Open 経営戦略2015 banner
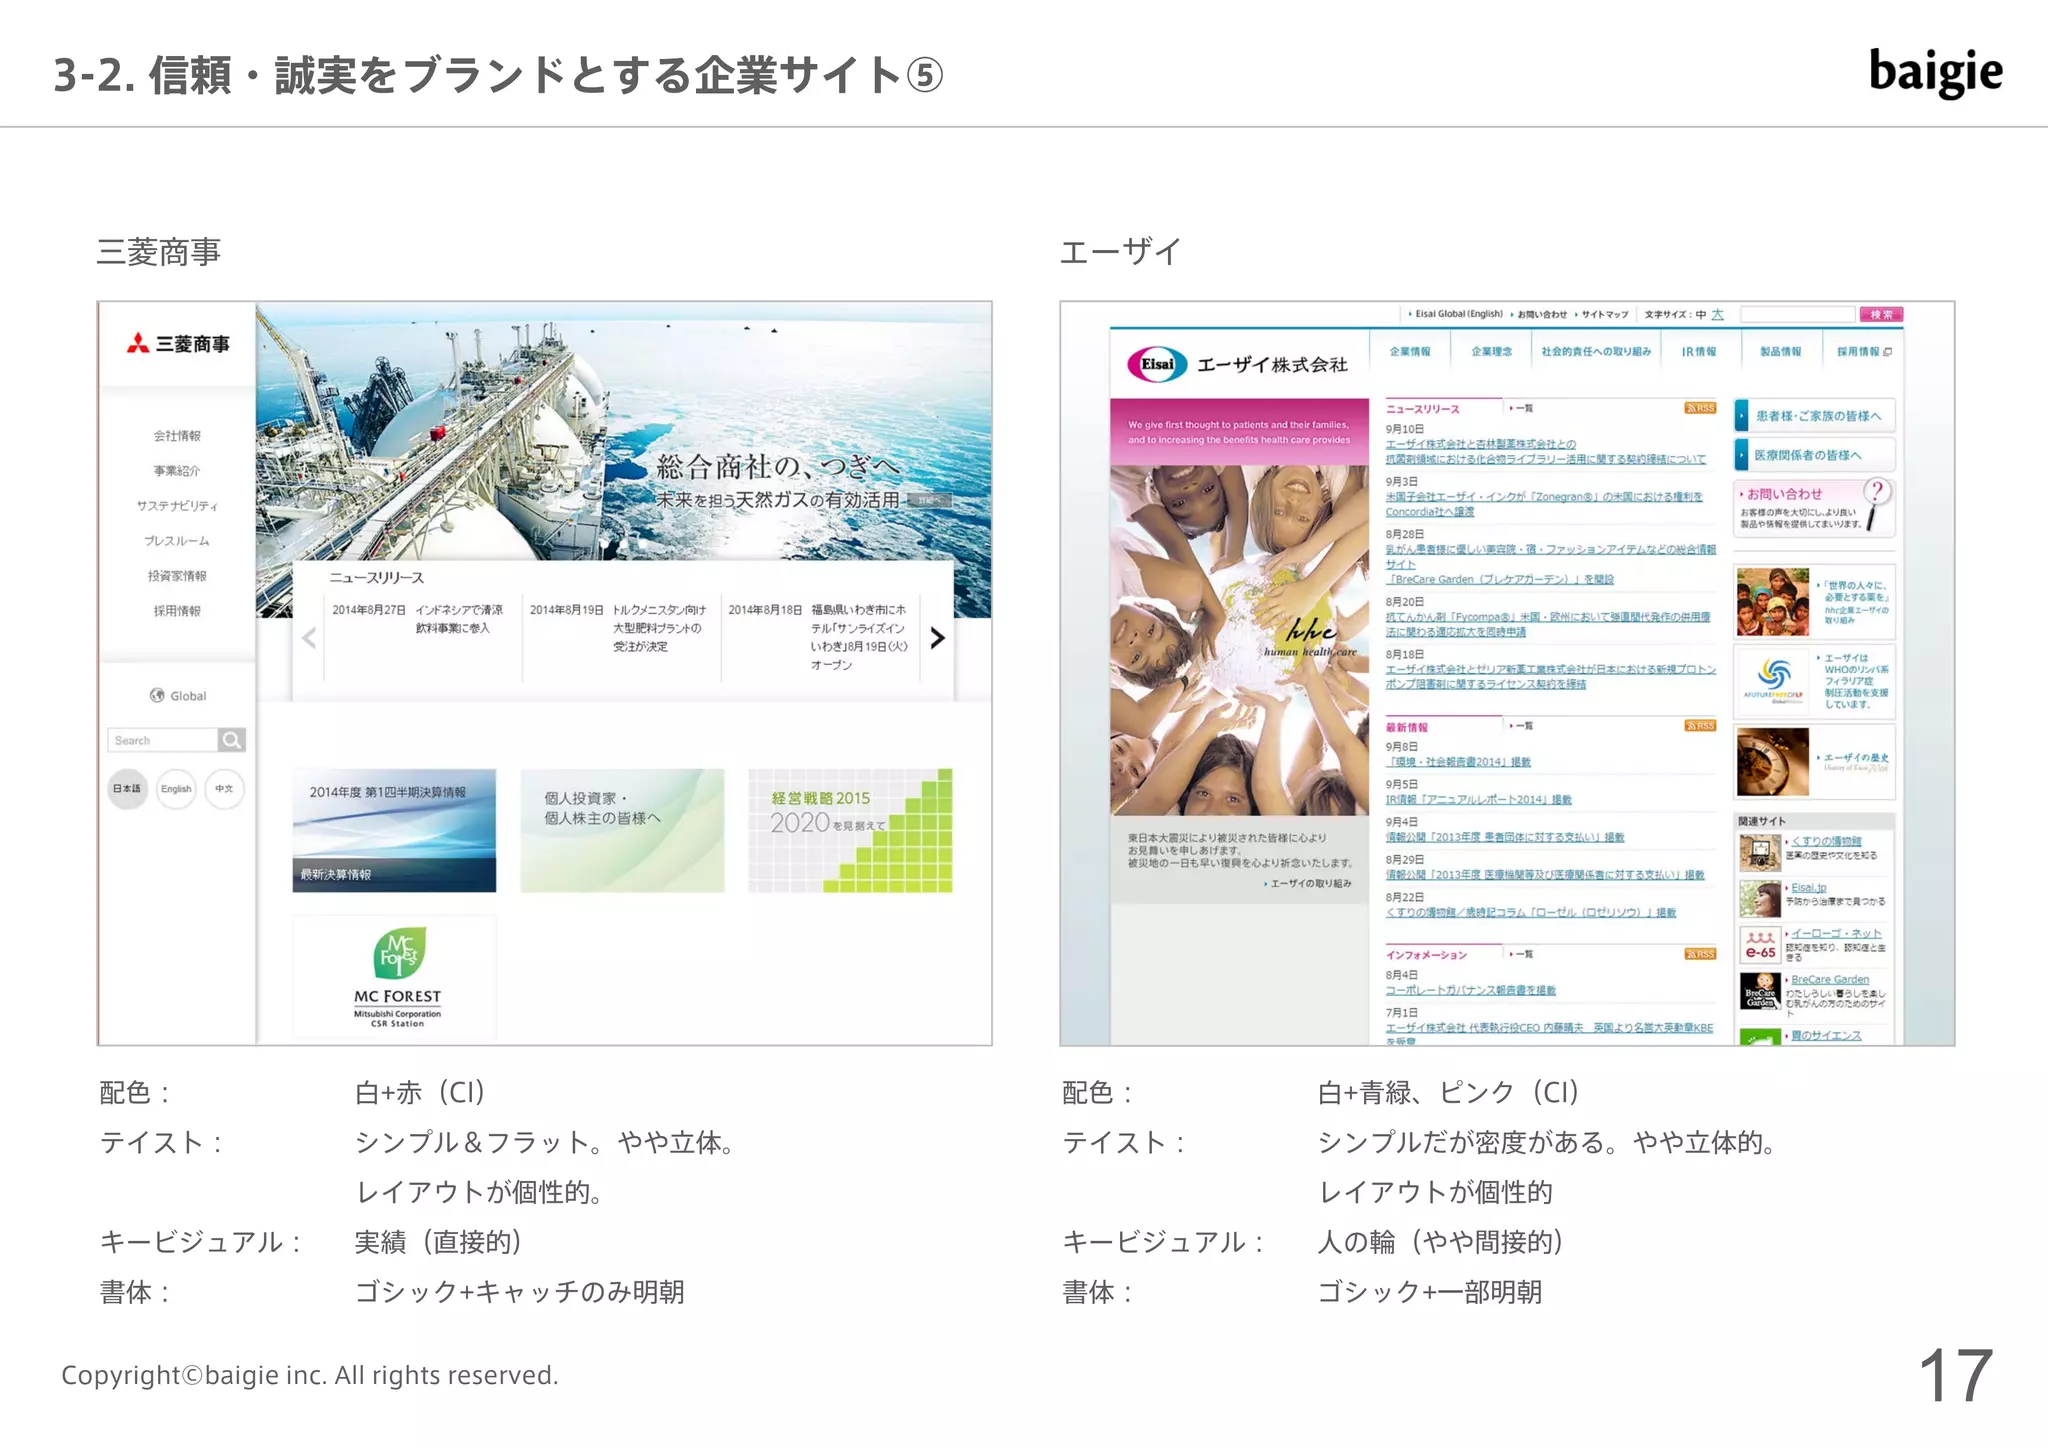The height and width of the screenshot is (1448, 2048). pos(850,830)
